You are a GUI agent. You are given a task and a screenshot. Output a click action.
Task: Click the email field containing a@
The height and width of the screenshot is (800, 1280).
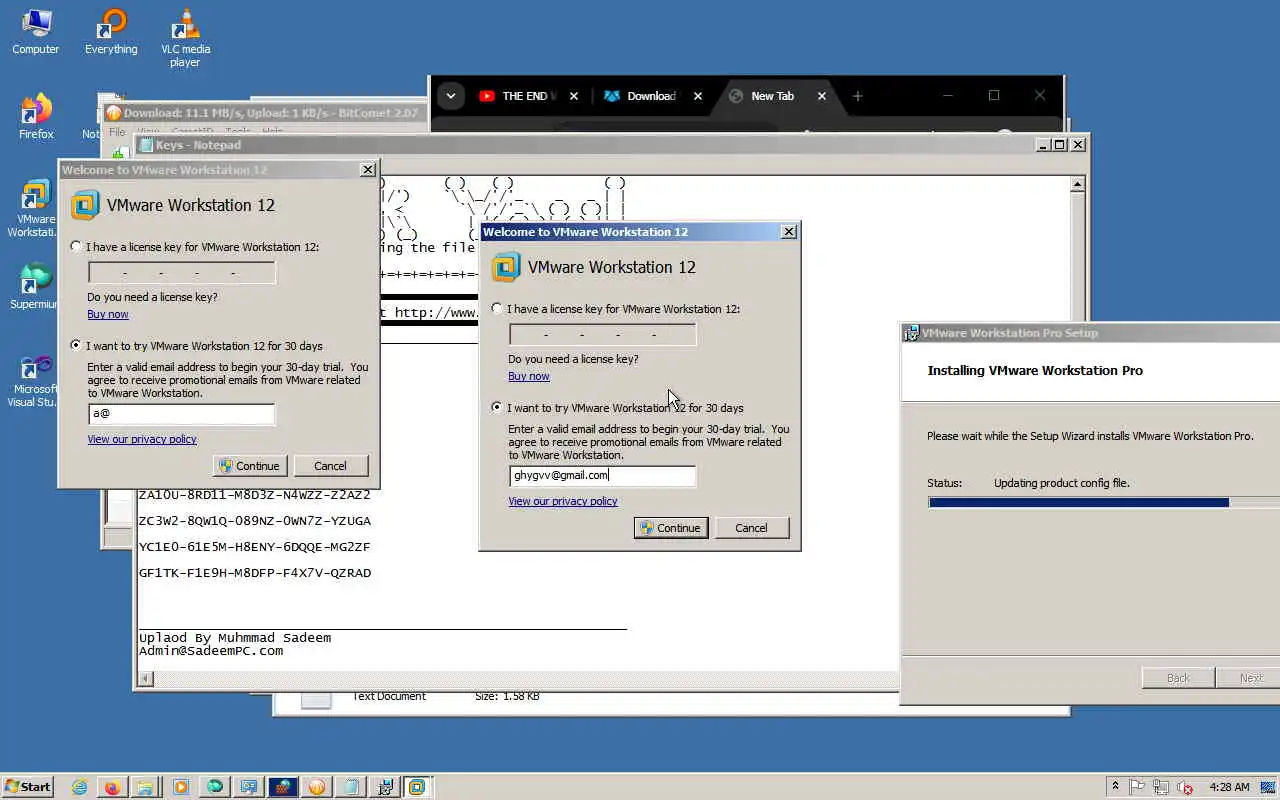(181, 413)
